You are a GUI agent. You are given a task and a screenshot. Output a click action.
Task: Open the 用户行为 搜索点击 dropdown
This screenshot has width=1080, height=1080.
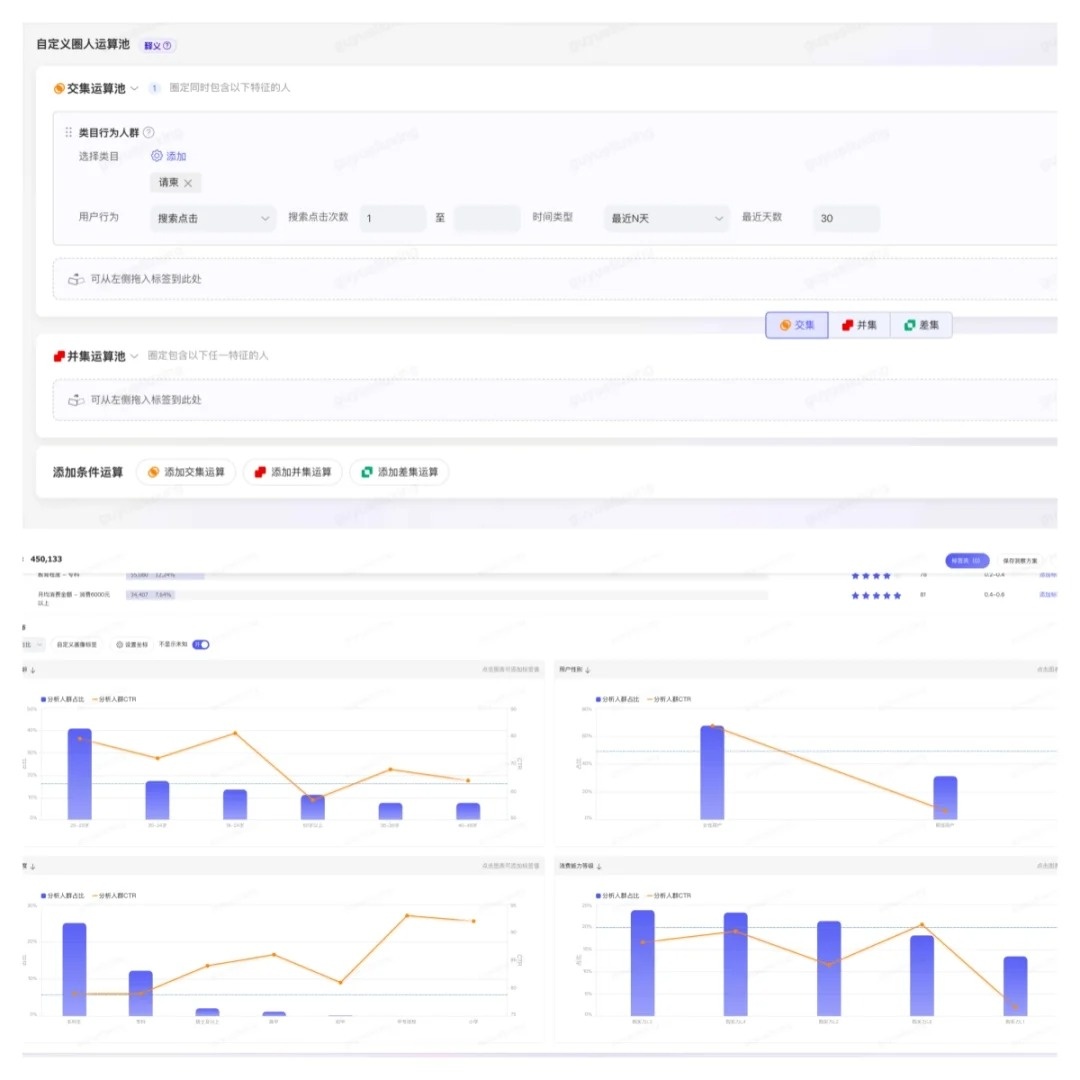pos(213,218)
